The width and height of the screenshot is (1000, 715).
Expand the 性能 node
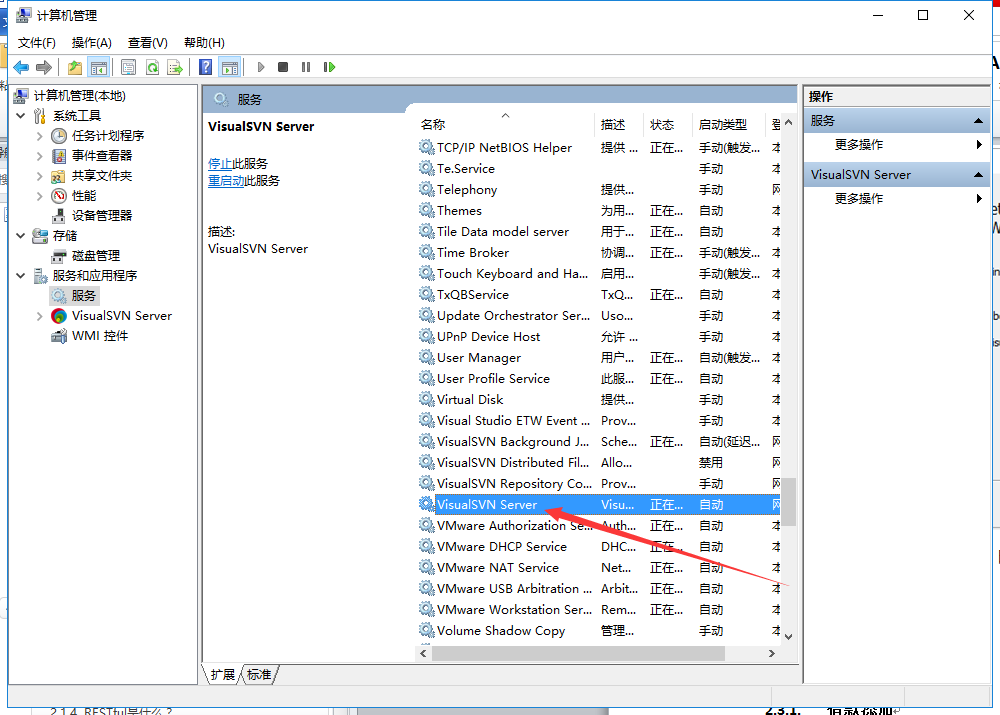pyautogui.click(x=40, y=196)
